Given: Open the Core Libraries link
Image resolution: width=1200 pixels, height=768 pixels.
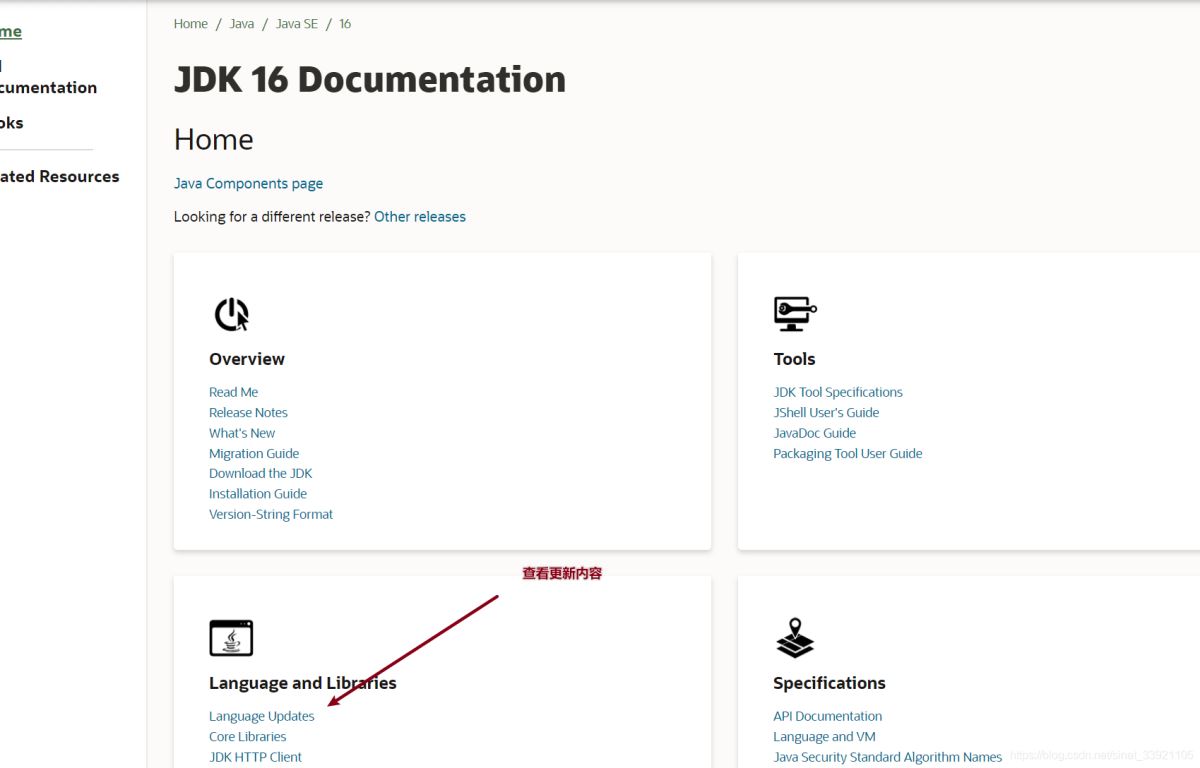Looking at the screenshot, I should (x=248, y=736).
